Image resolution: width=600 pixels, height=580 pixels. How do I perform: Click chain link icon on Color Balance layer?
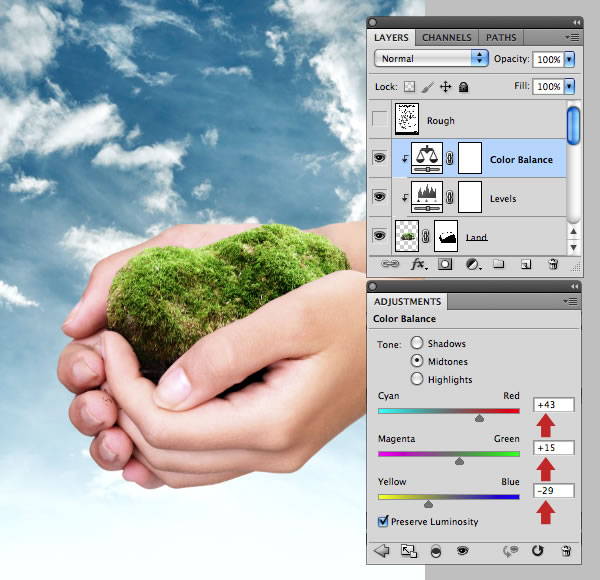coord(450,158)
